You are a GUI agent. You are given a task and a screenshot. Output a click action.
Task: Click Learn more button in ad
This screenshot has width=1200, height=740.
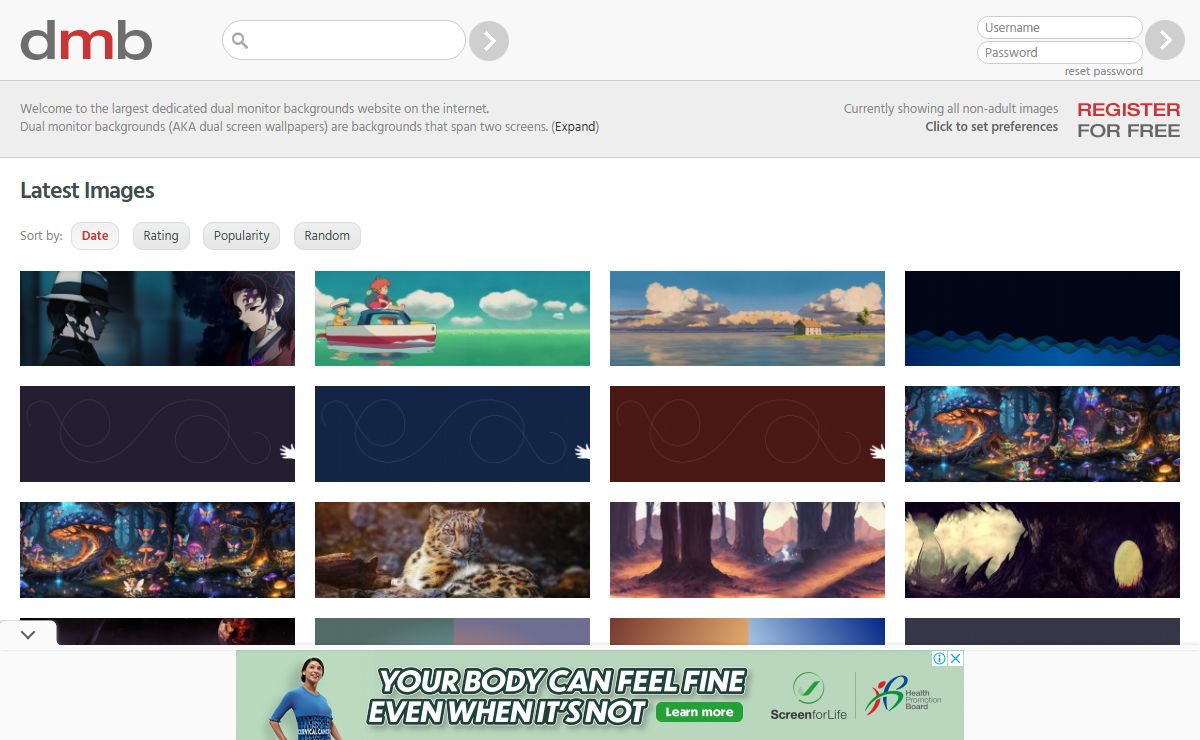click(699, 712)
